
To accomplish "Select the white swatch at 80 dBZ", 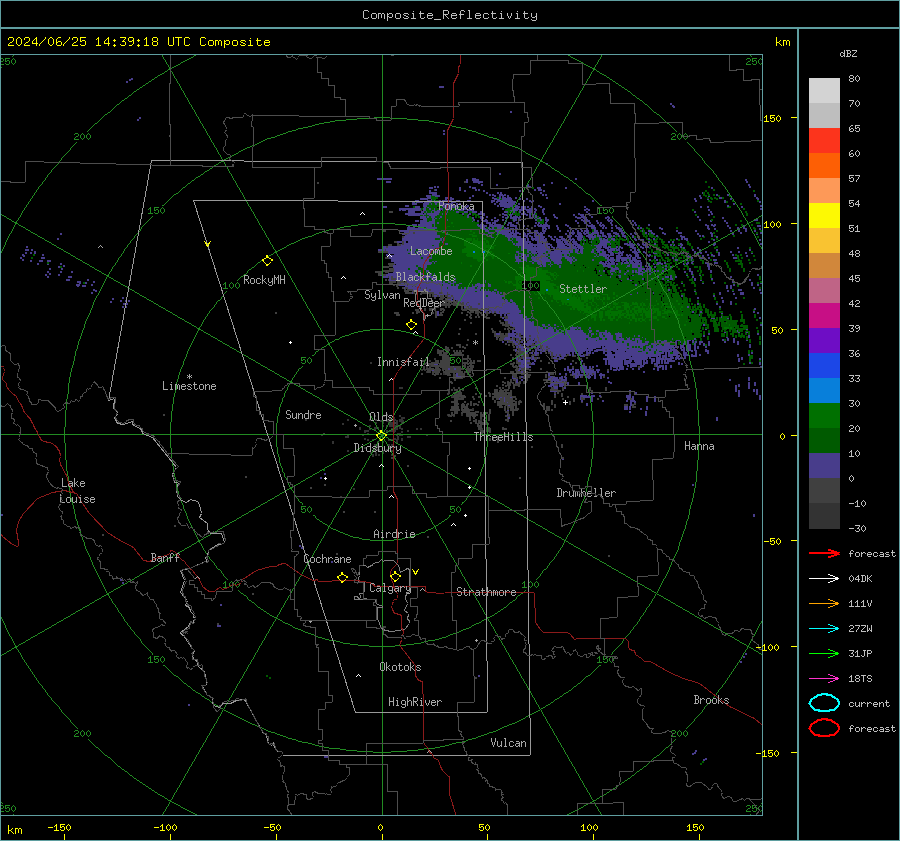I will click(824, 91).
